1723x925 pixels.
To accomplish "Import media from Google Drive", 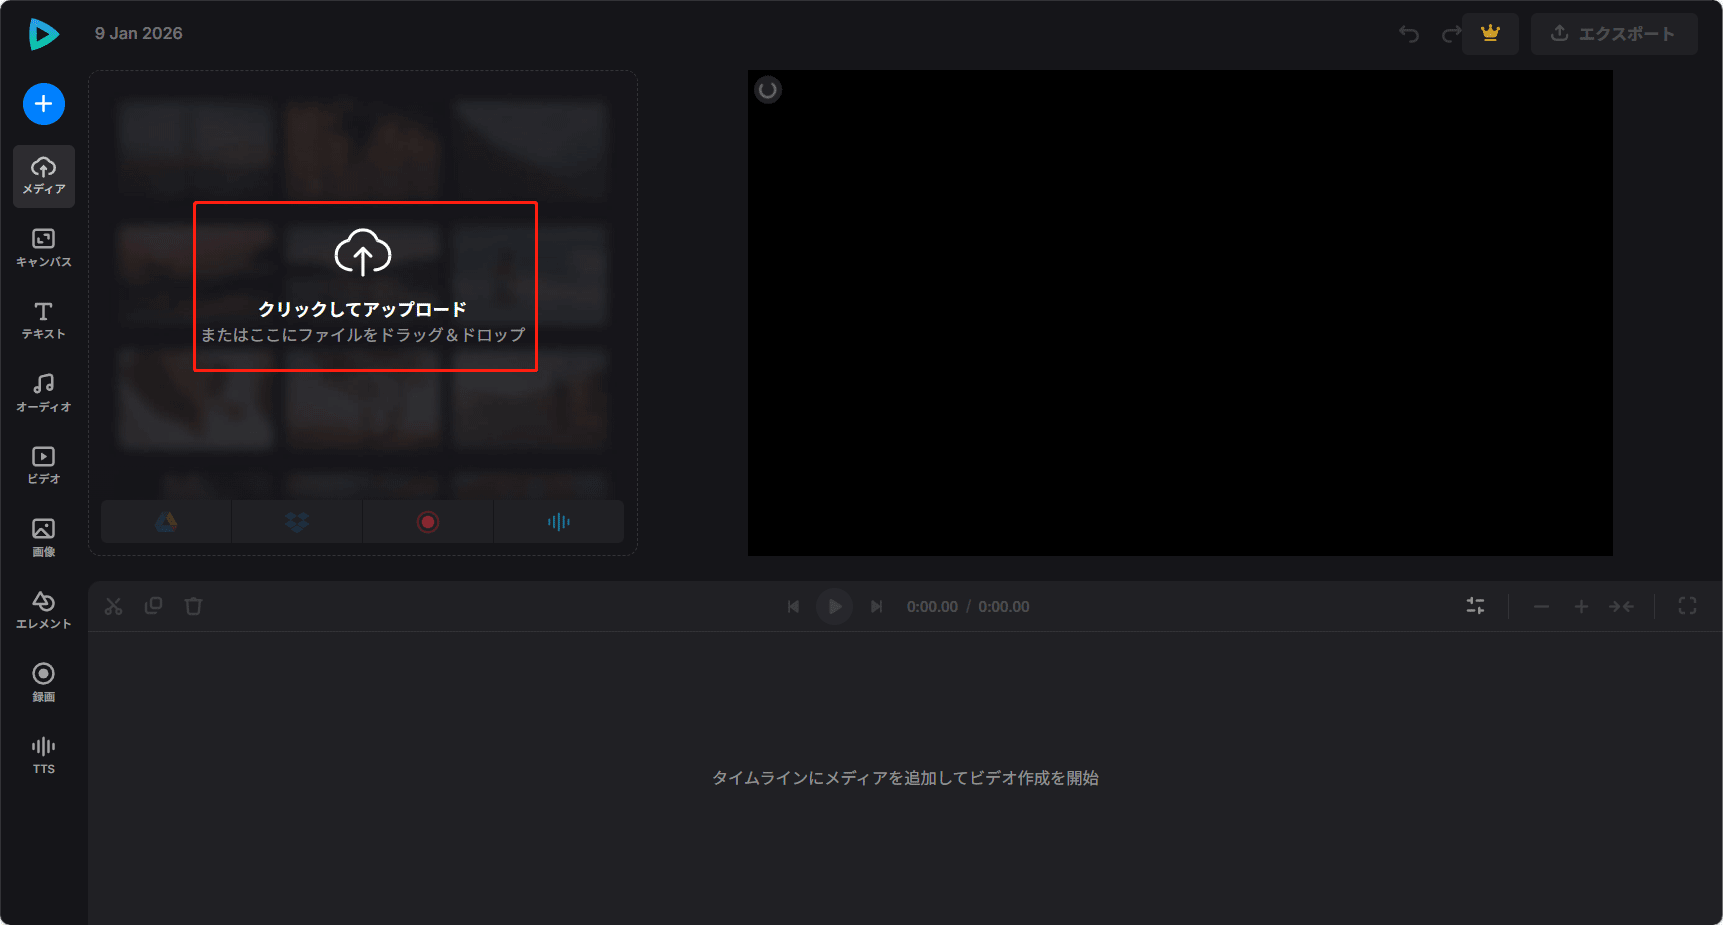I will click(x=165, y=521).
